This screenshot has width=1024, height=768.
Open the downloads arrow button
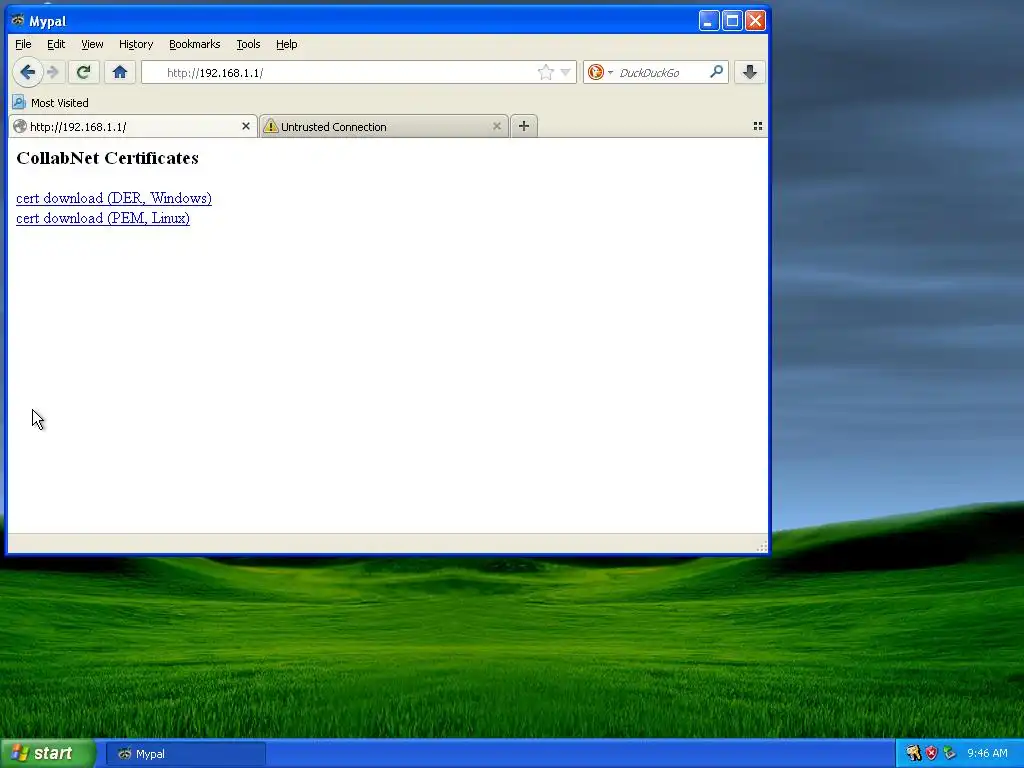[x=750, y=72]
